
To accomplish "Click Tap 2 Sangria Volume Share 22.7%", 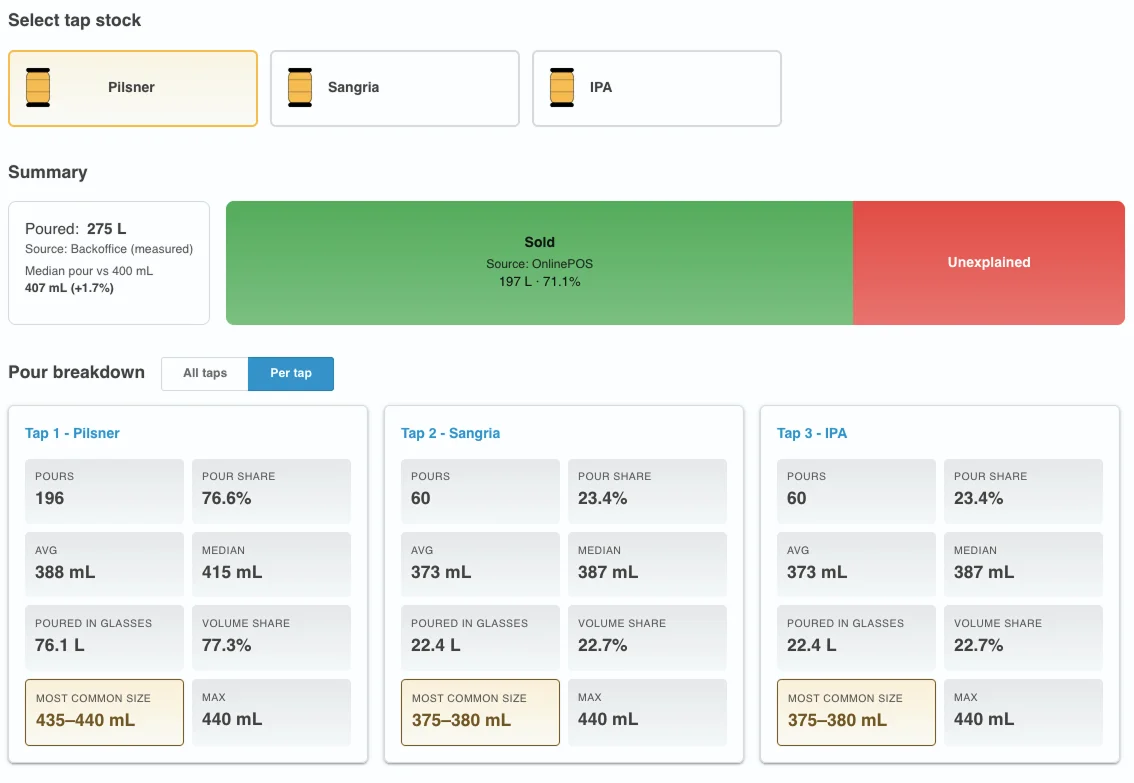I will [x=647, y=638].
